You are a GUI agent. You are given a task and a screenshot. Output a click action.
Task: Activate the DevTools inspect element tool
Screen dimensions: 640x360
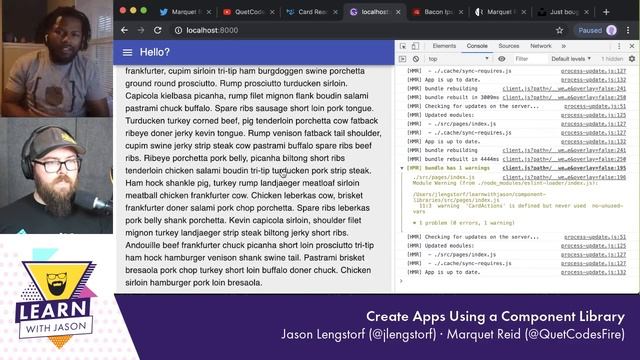(403, 46)
